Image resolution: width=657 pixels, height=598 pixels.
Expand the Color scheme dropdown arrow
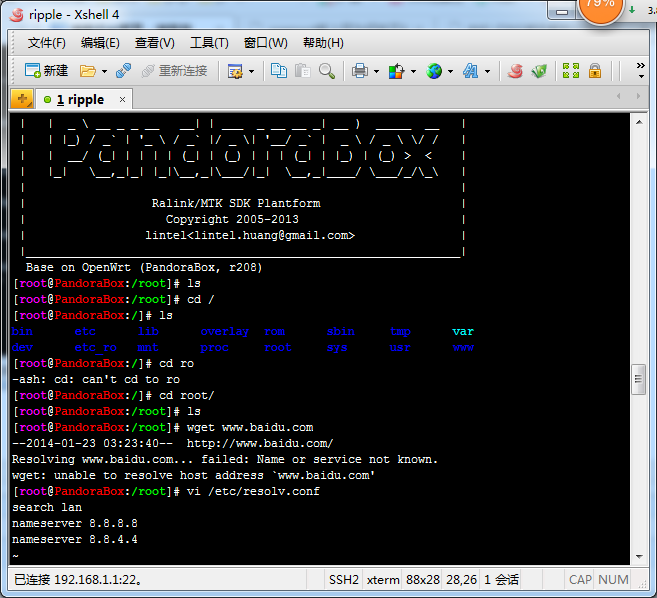coord(413,71)
